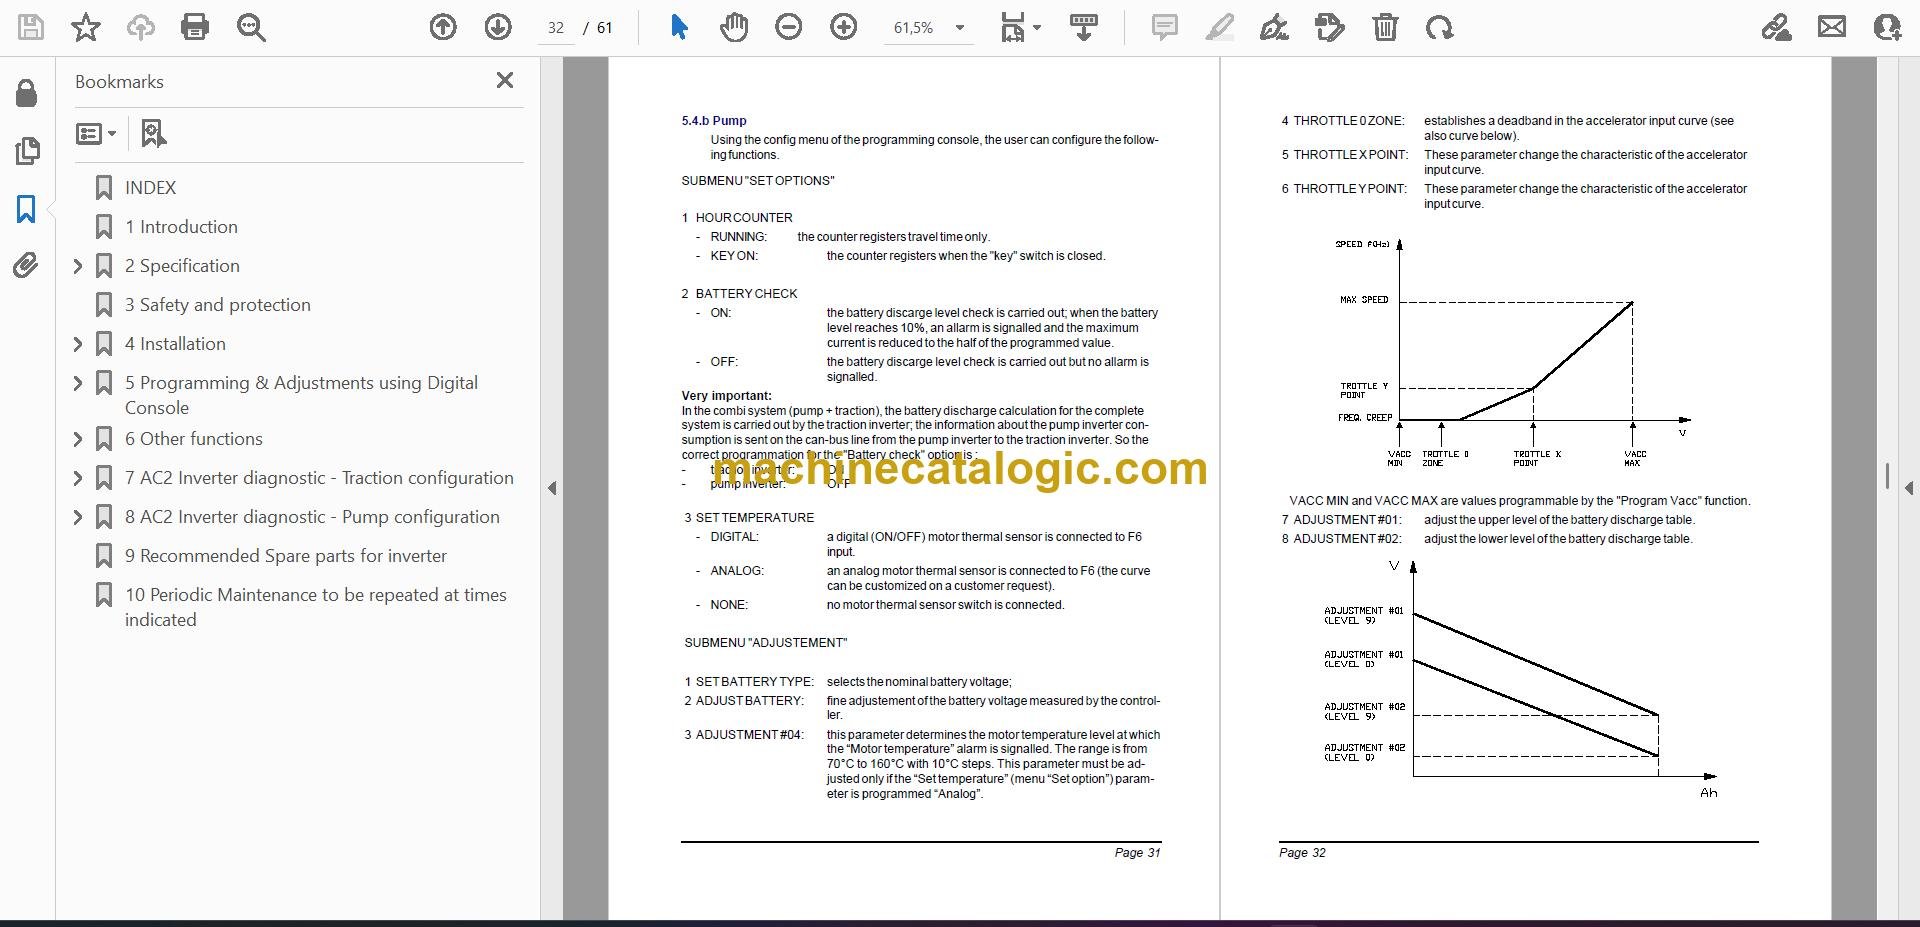Print the document

pos(195,27)
